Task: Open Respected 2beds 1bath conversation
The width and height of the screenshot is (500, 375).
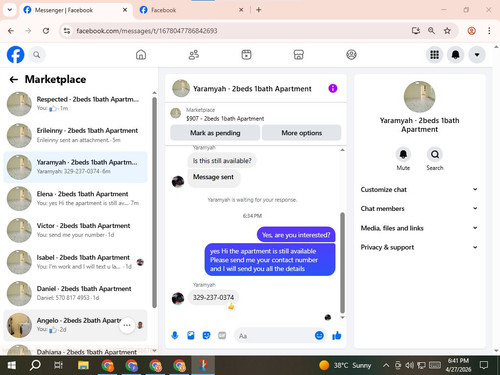Action: click(75, 104)
